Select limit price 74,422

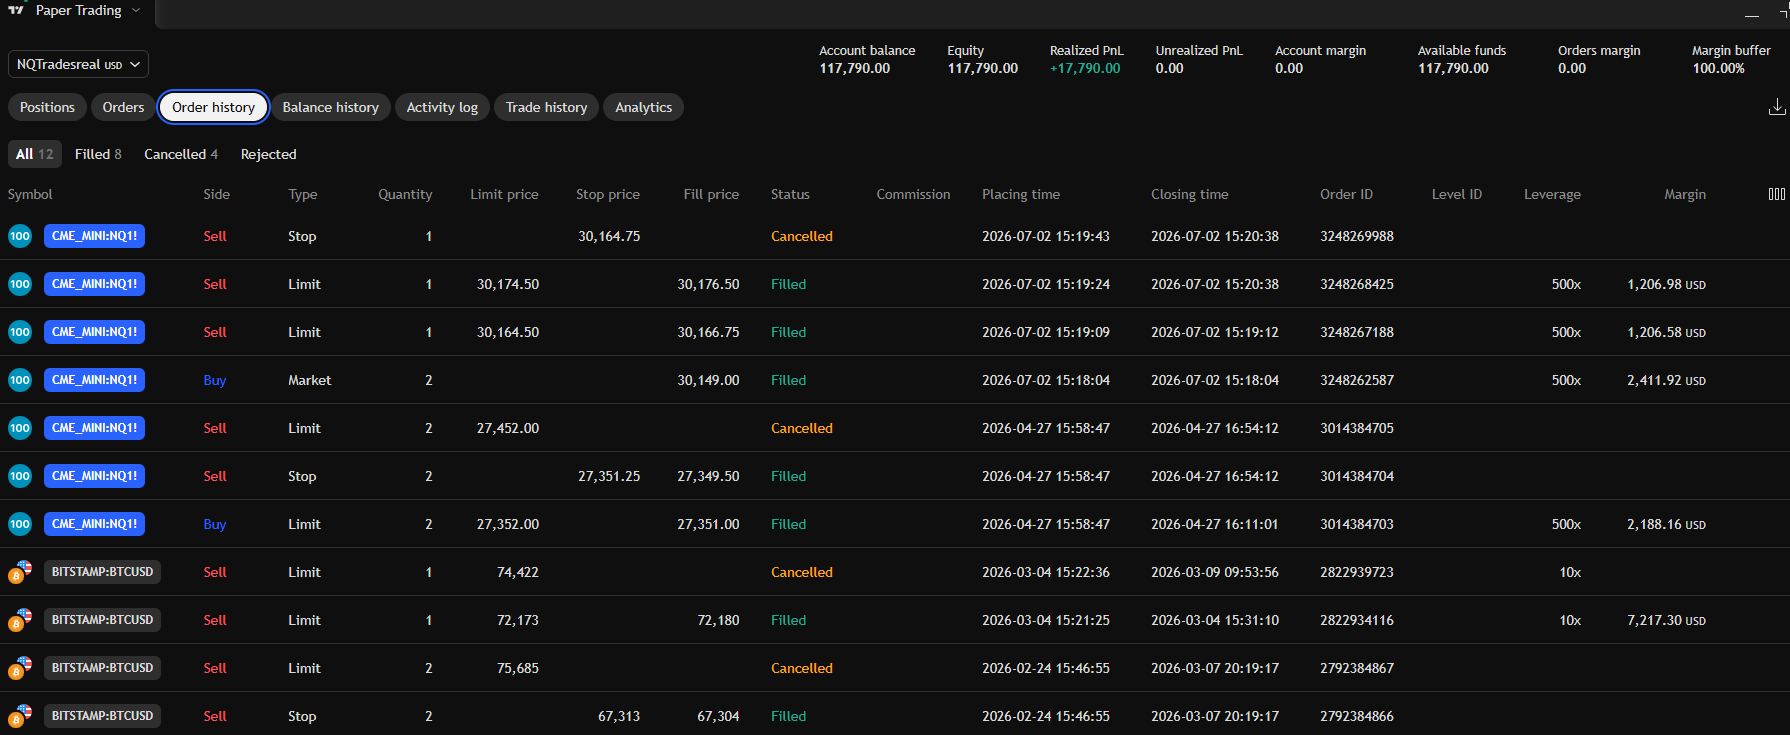point(518,572)
